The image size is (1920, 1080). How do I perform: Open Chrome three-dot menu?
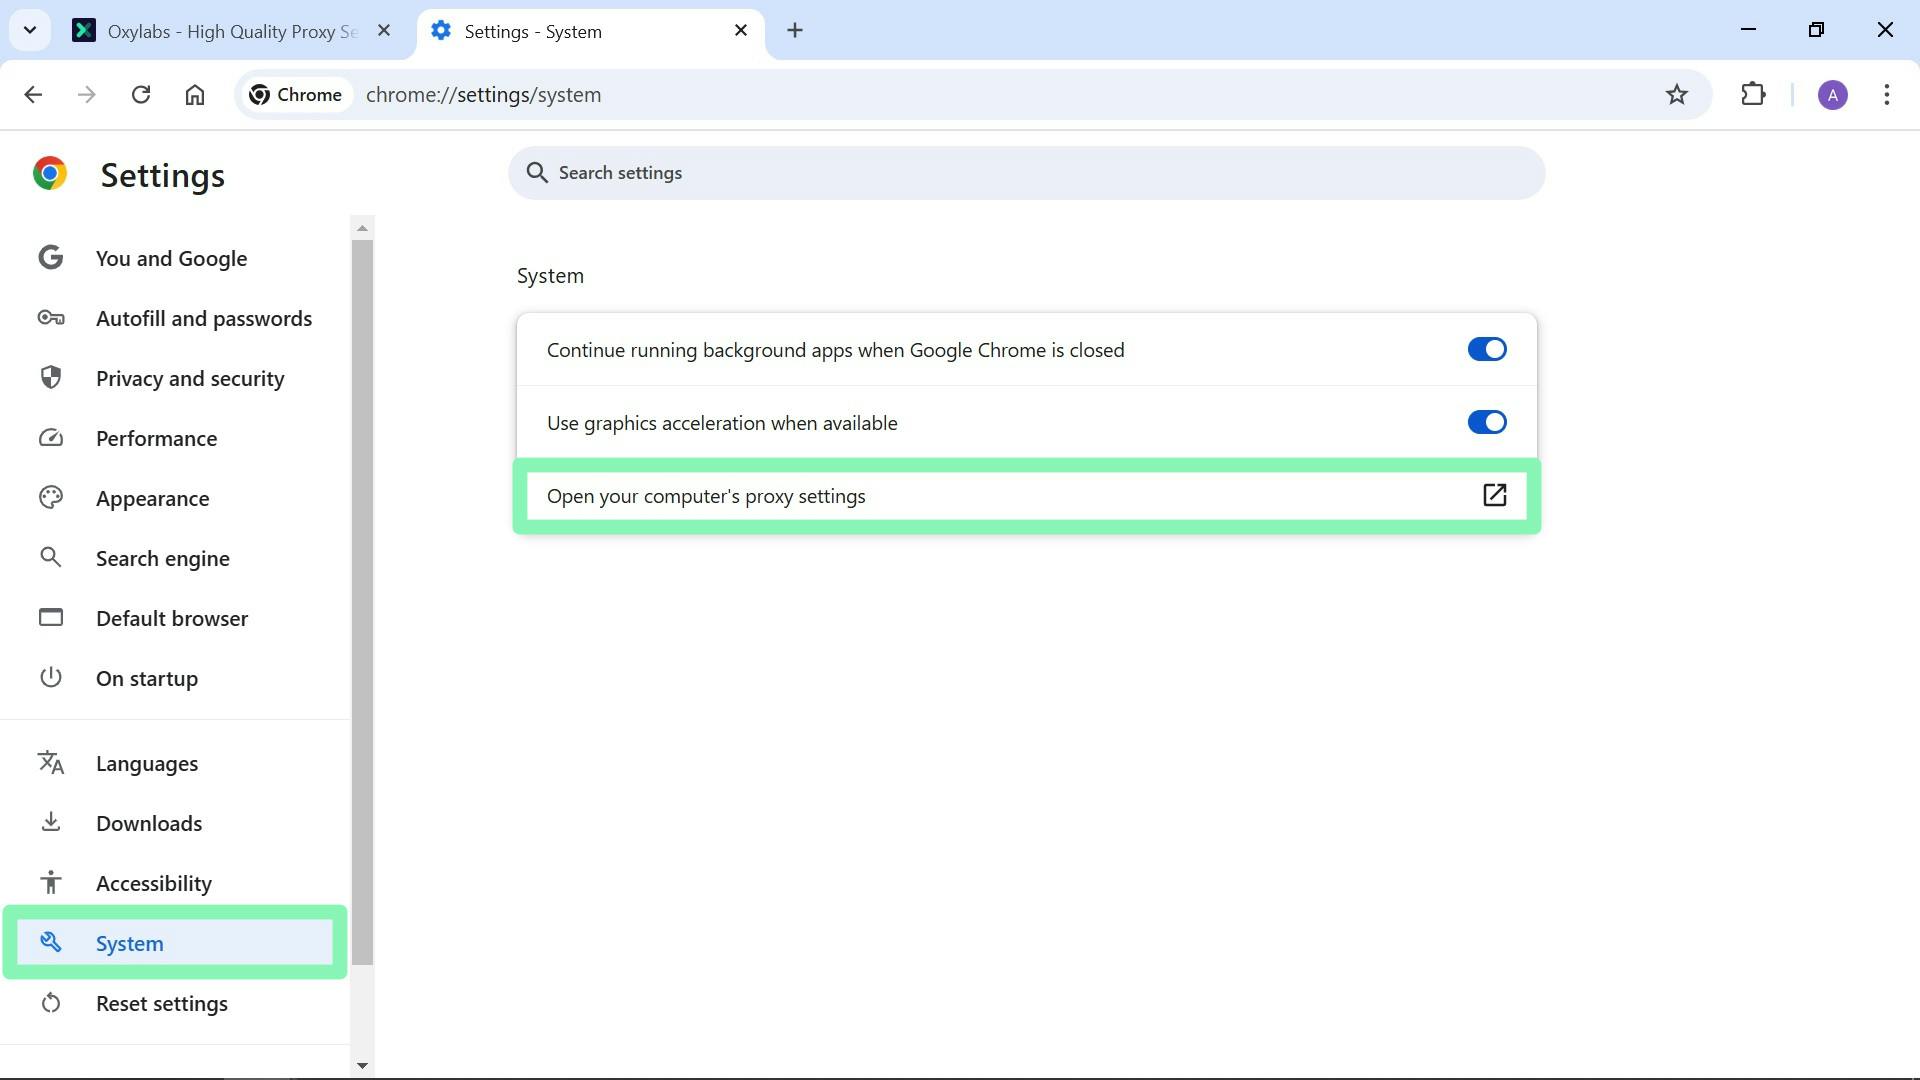[1886, 95]
